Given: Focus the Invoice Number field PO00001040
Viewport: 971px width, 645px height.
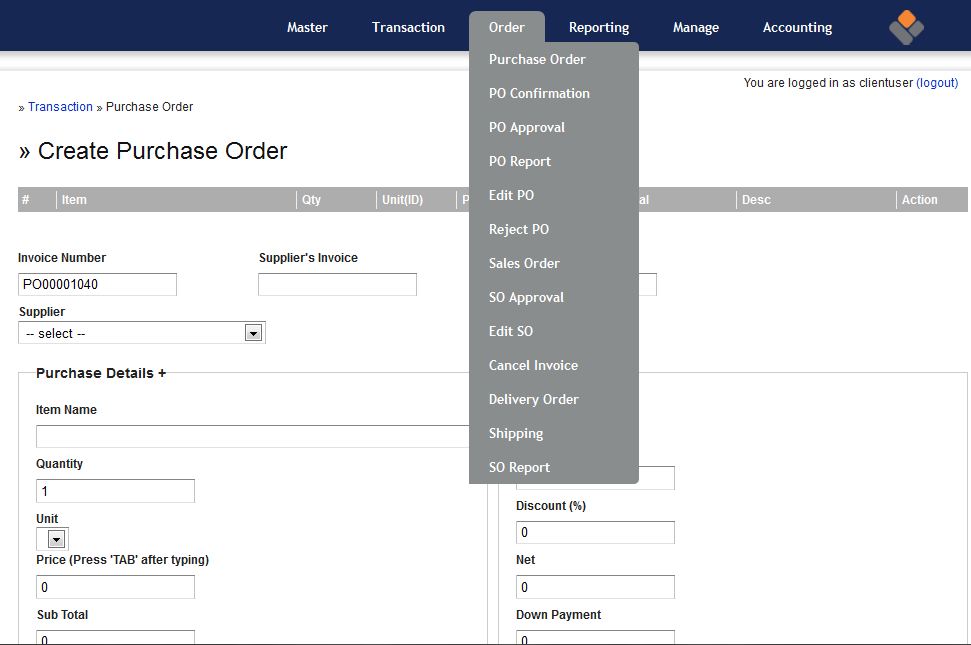Looking at the screenshot, I should tap(97, 284).
